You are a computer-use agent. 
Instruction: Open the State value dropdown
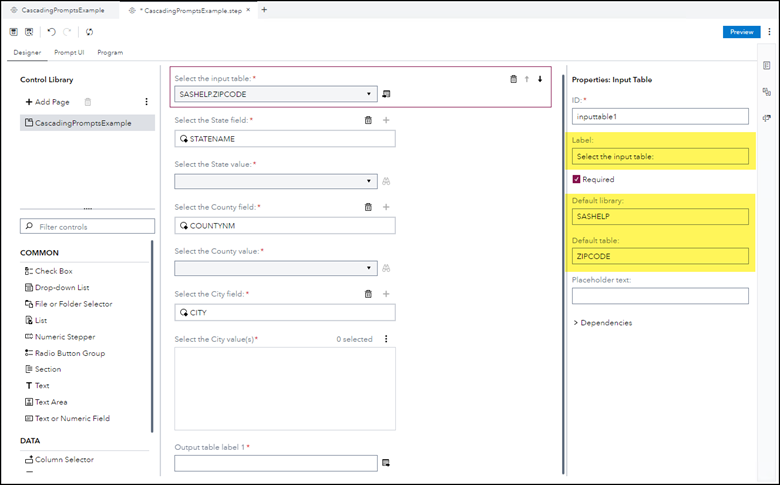pos(276,181)
